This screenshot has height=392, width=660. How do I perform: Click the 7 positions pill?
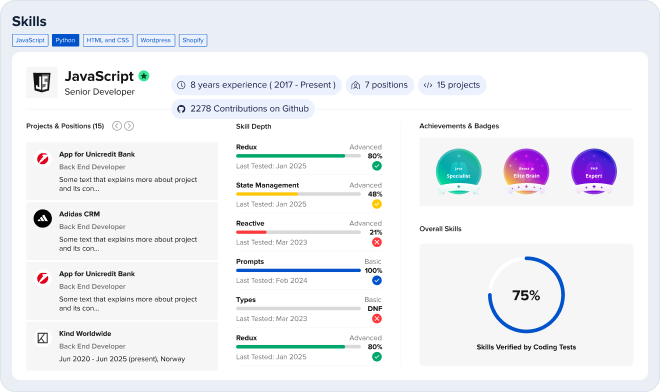380,85
